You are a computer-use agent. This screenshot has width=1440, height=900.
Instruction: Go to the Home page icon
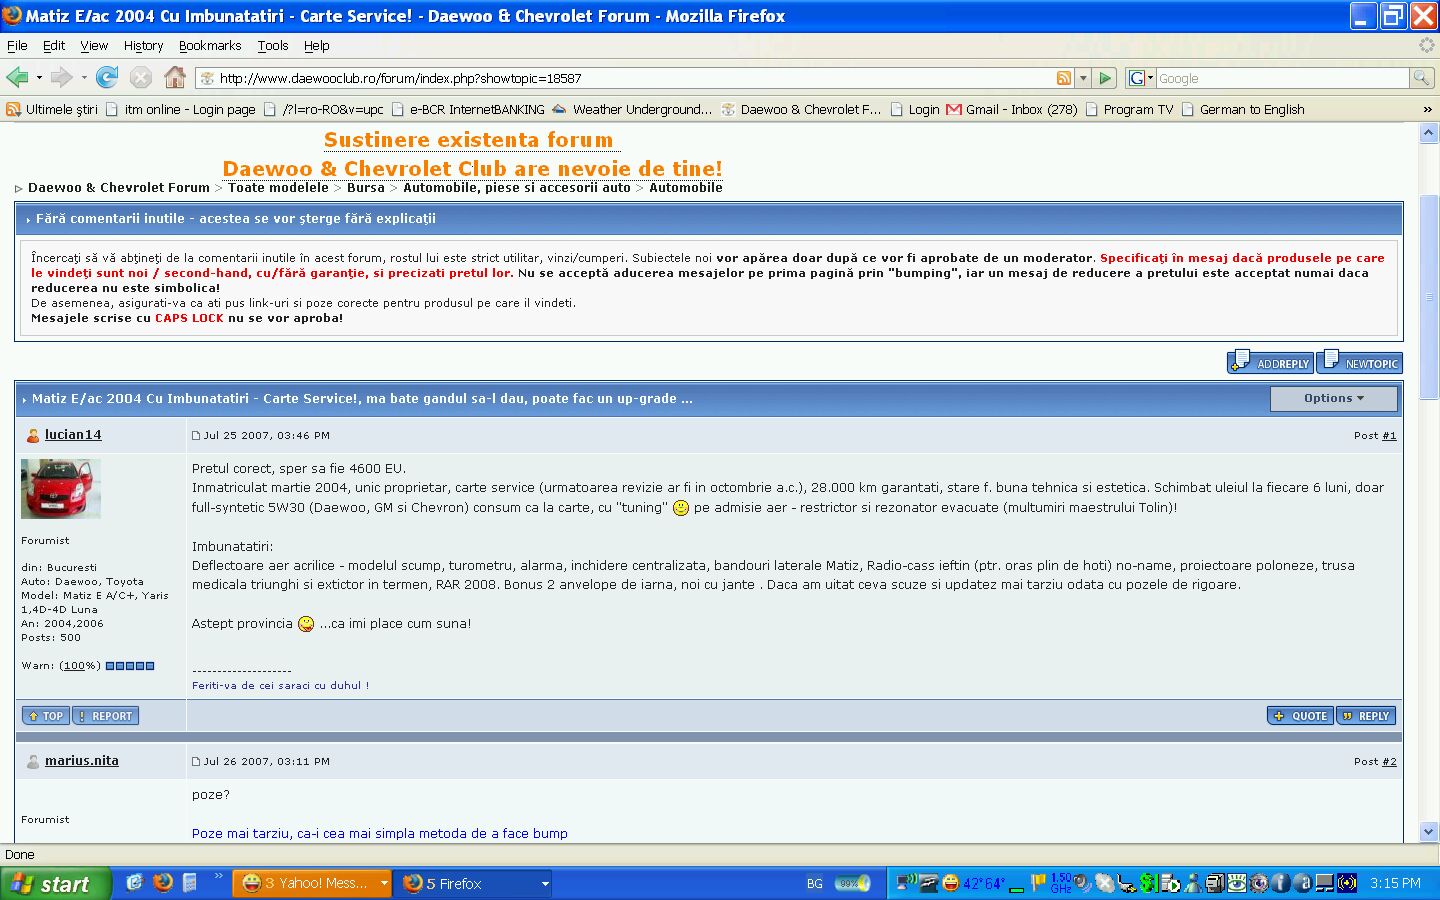[x=175, y=77]
